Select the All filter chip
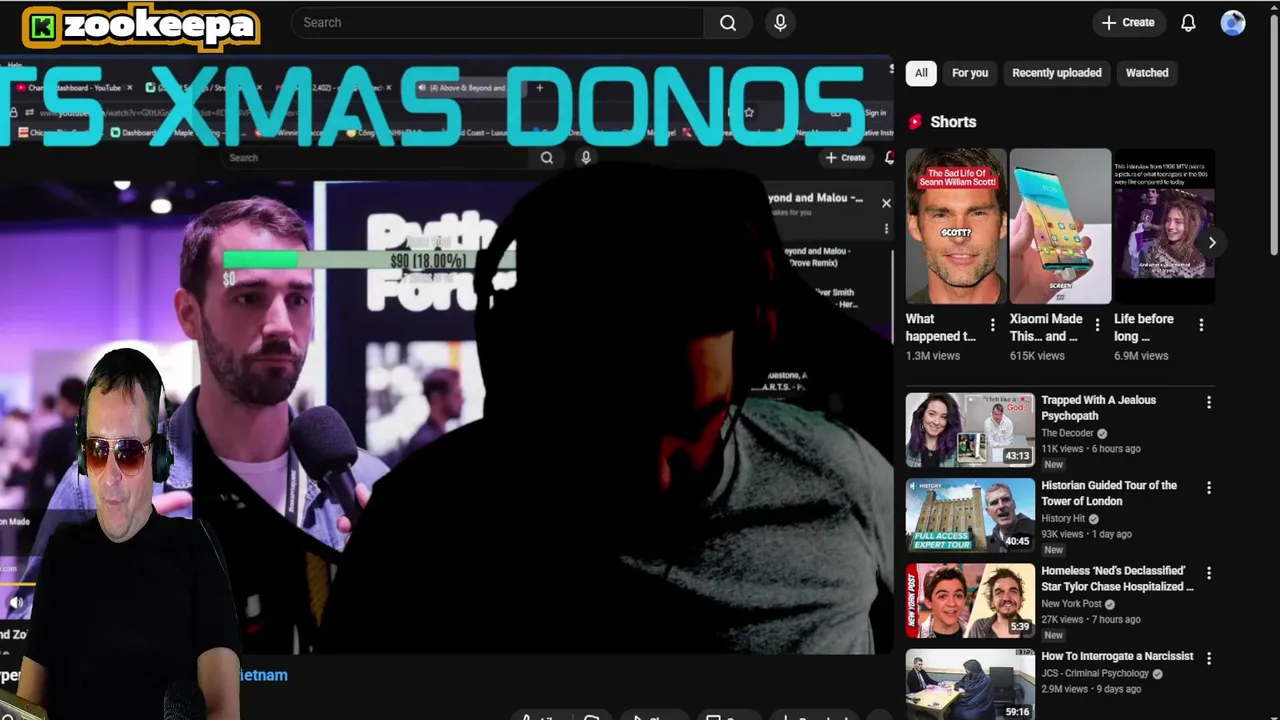 [x=921, y=73]
